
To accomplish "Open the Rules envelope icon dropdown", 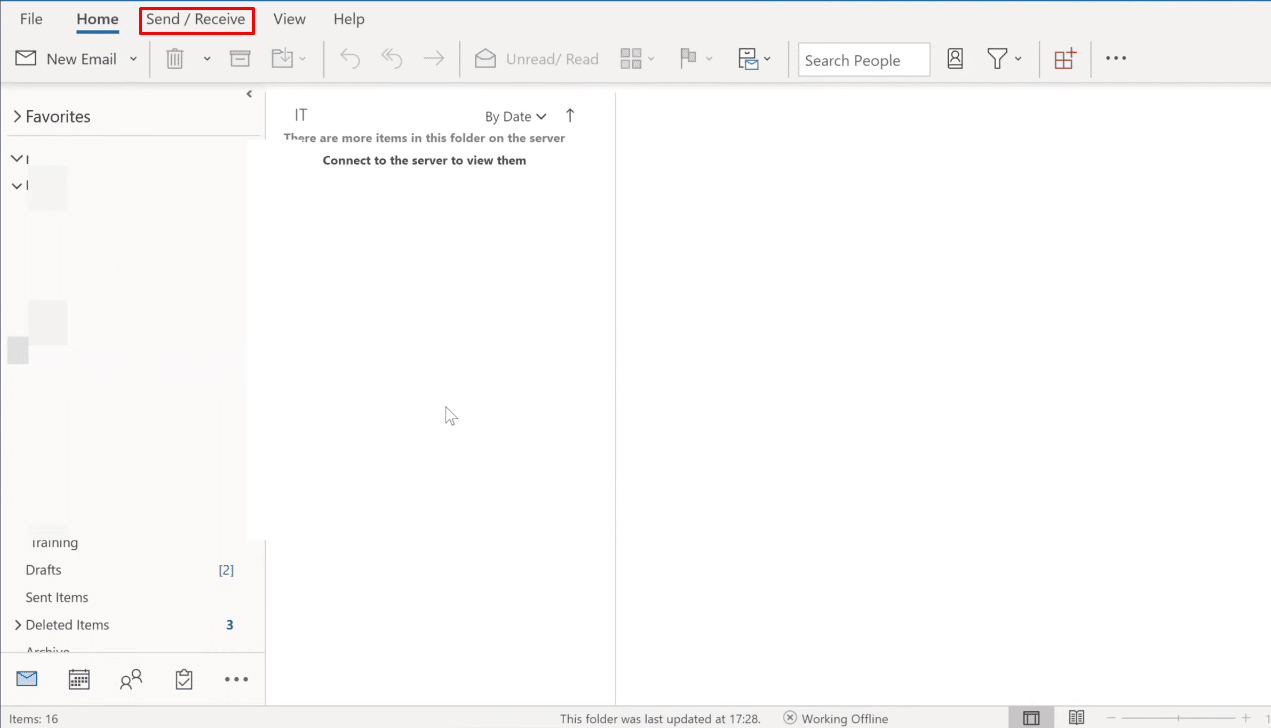I will 754,59.
